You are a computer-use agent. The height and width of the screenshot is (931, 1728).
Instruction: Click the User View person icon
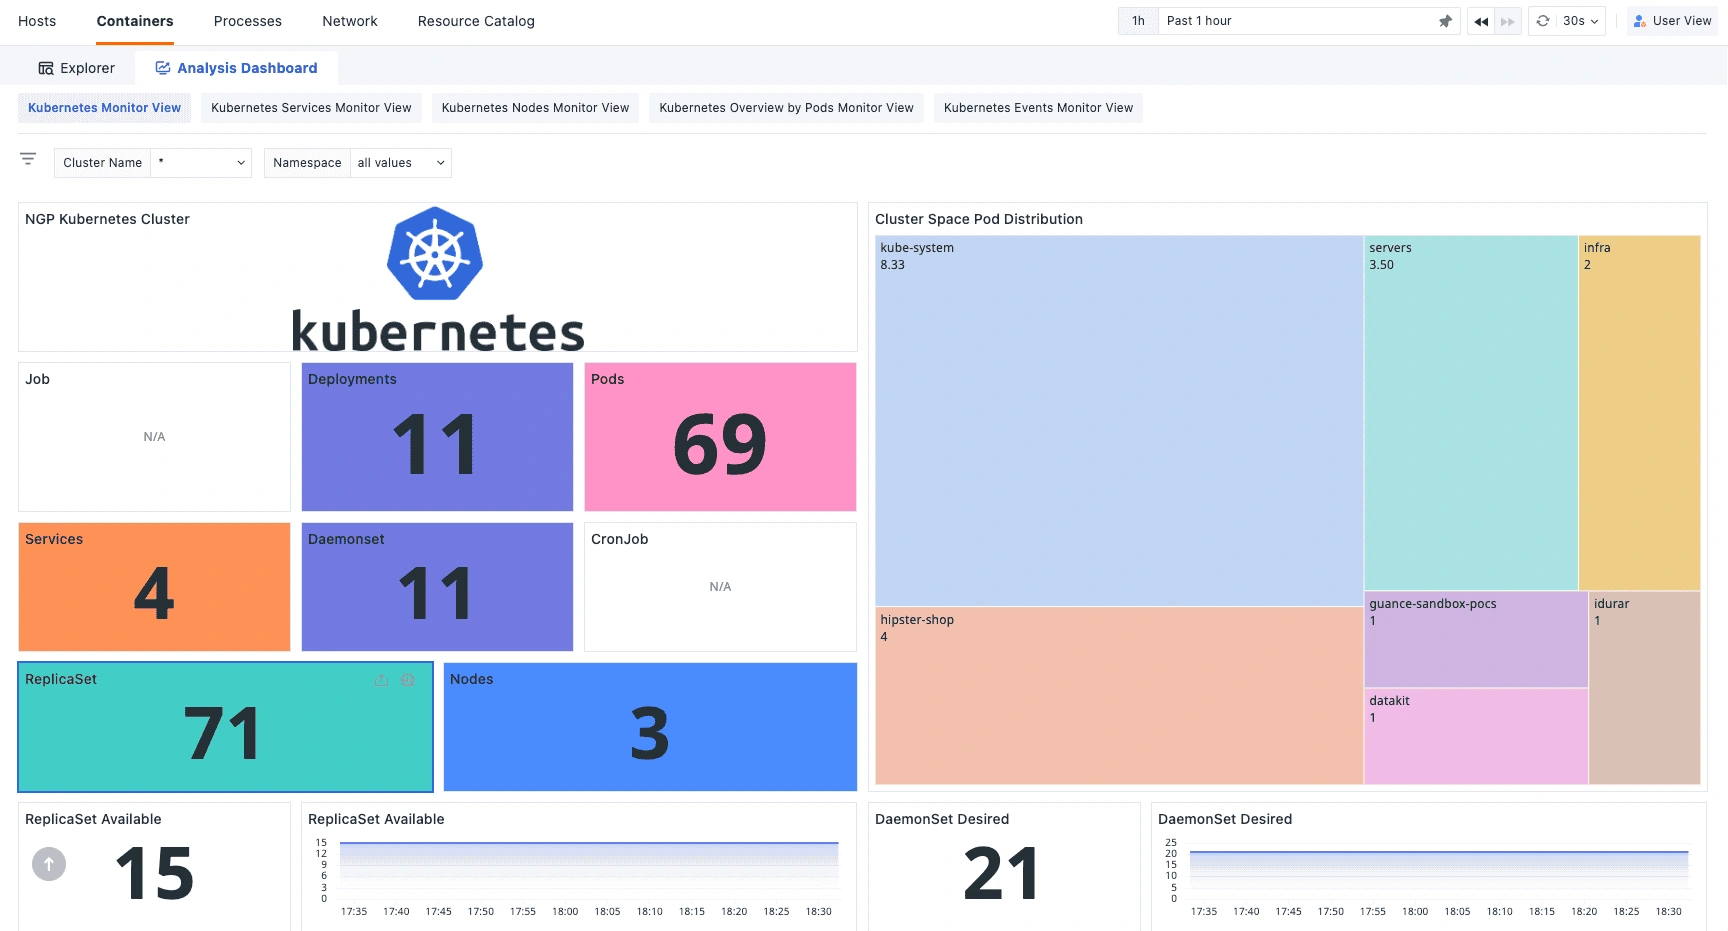point(1640,21)
